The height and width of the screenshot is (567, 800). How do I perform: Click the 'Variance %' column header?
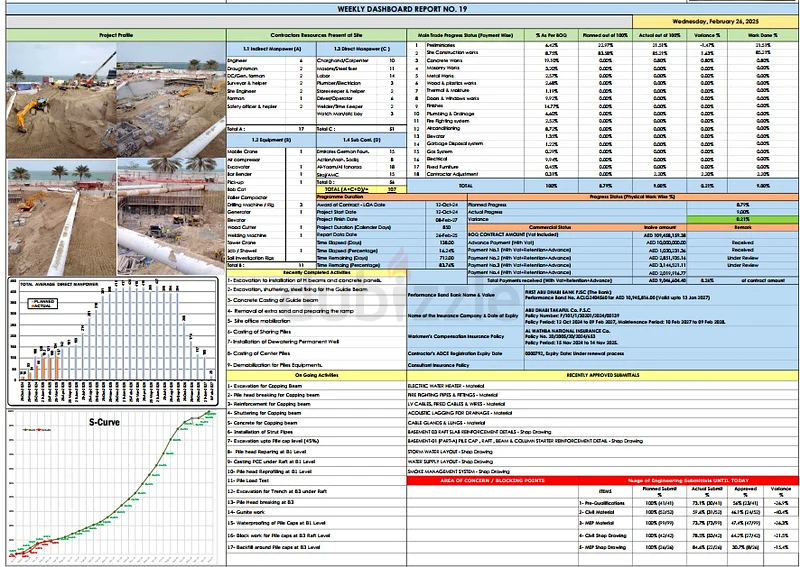click(707, 35)
